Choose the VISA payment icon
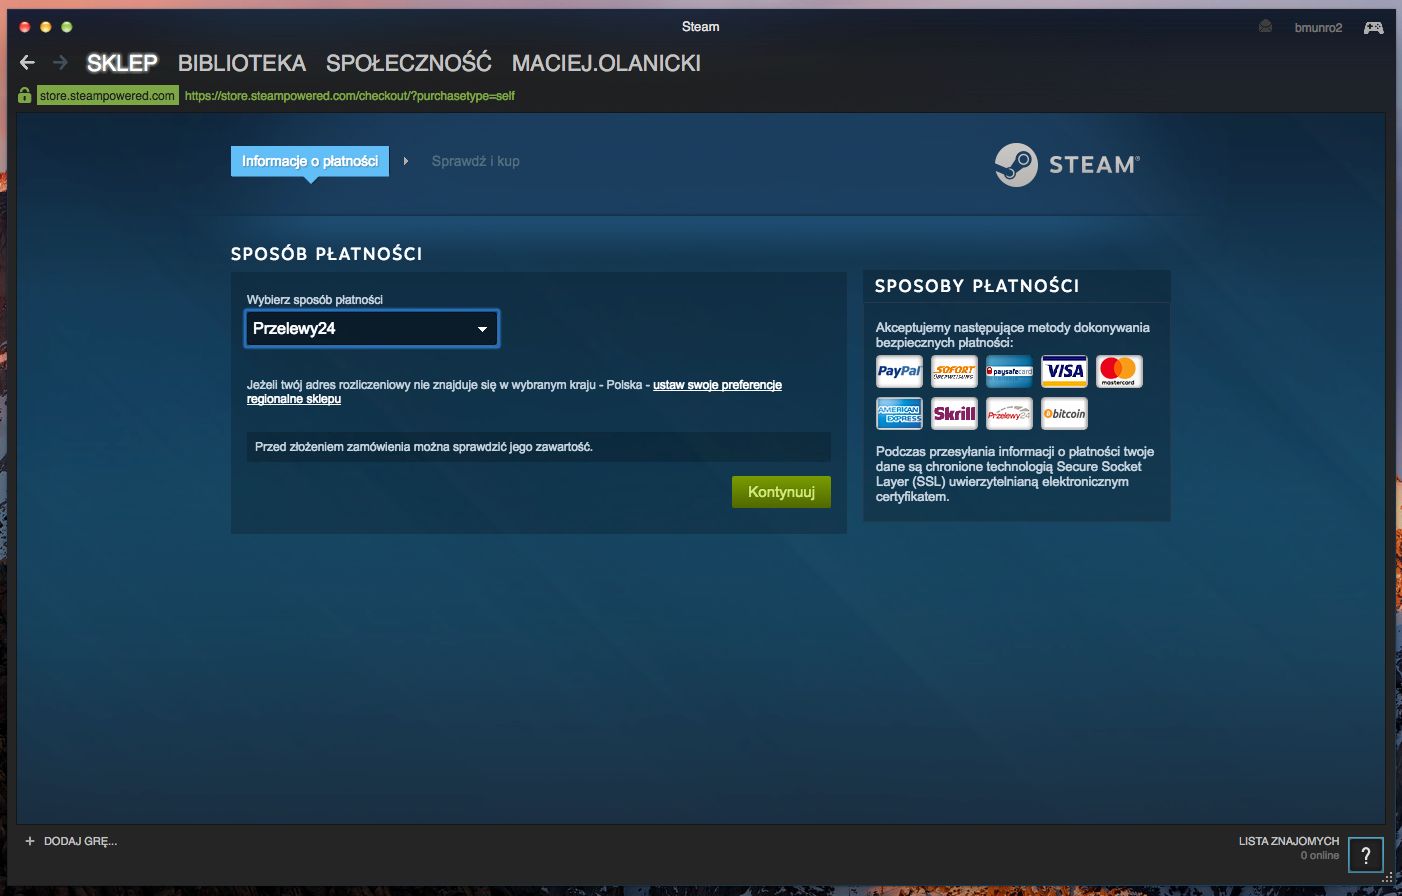 pyautogui.click(x=1063, y=371)
